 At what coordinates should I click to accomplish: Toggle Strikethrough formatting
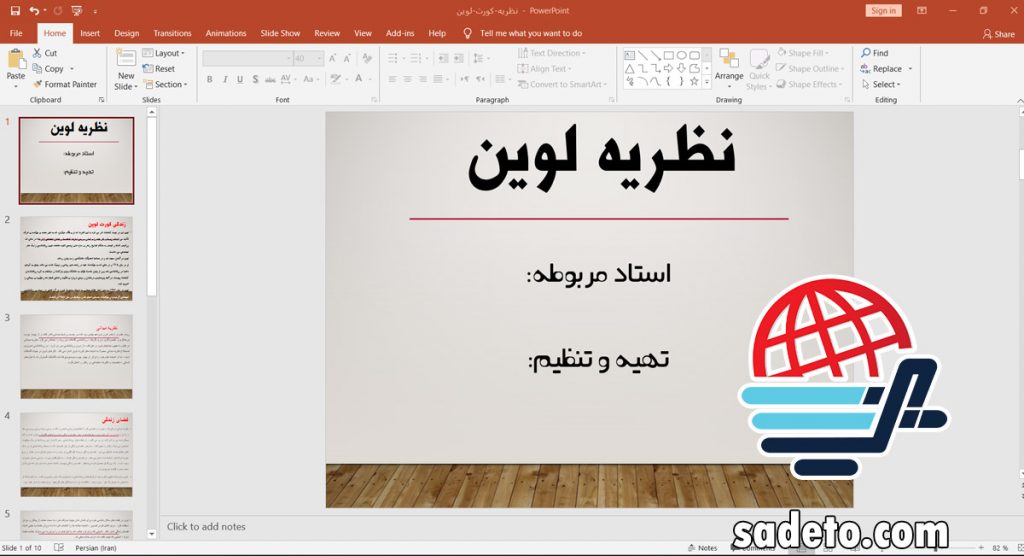pos(270,79)
